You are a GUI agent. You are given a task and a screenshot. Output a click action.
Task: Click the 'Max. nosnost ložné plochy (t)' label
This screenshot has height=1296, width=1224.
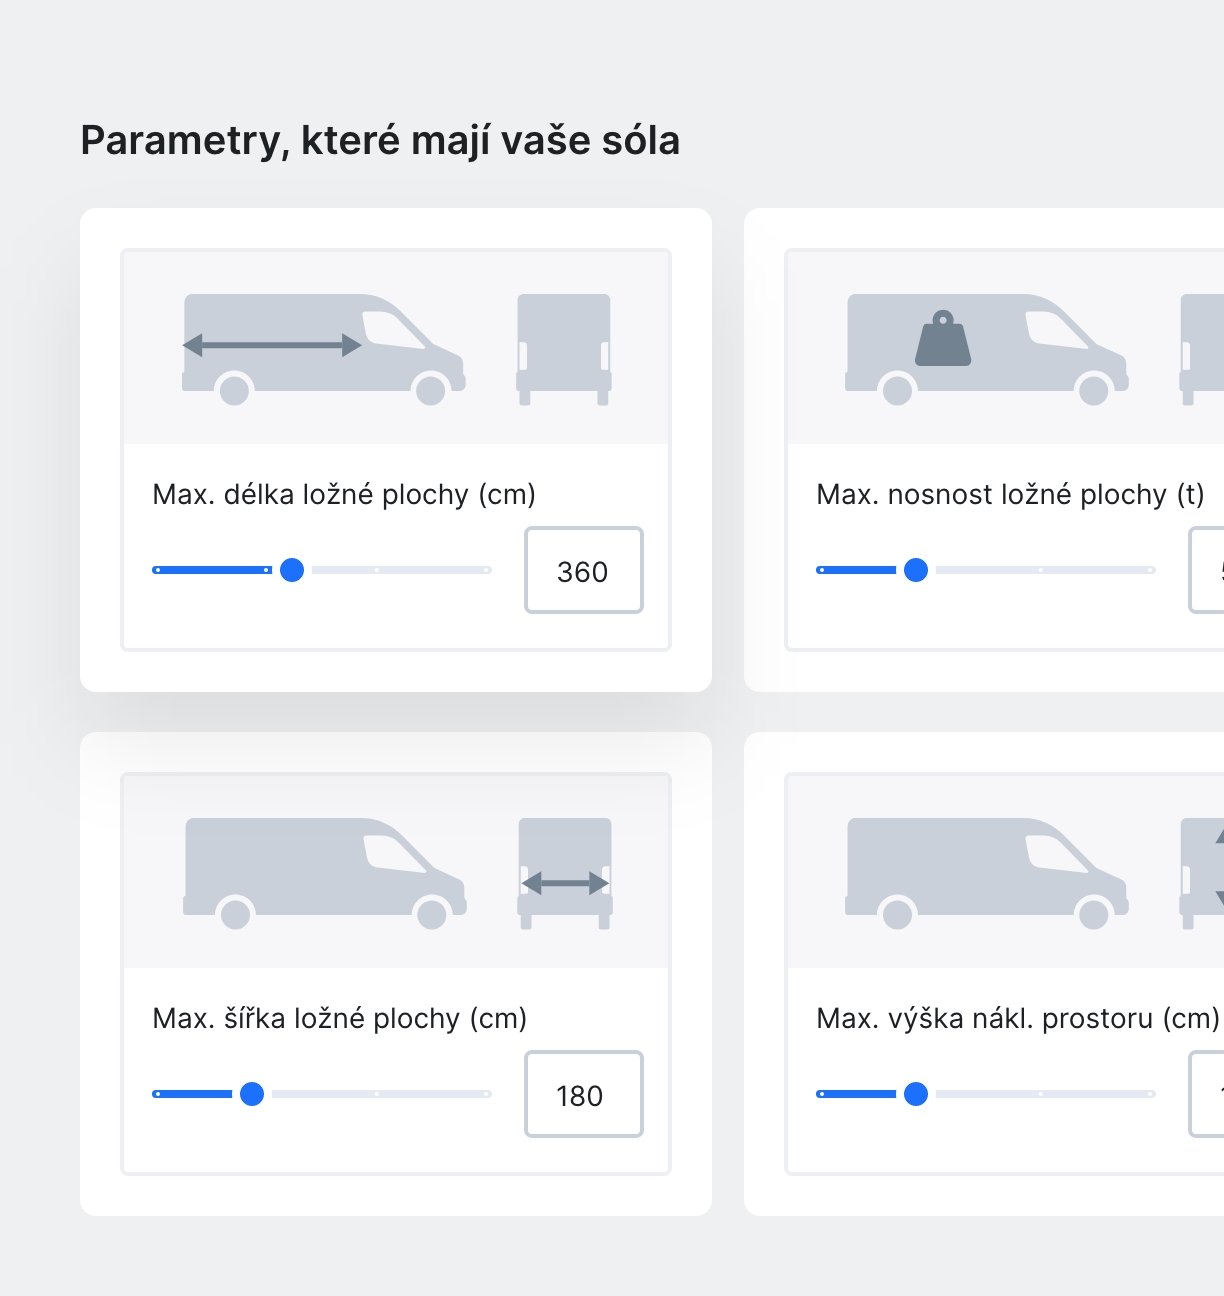[x=1010, y=494]
